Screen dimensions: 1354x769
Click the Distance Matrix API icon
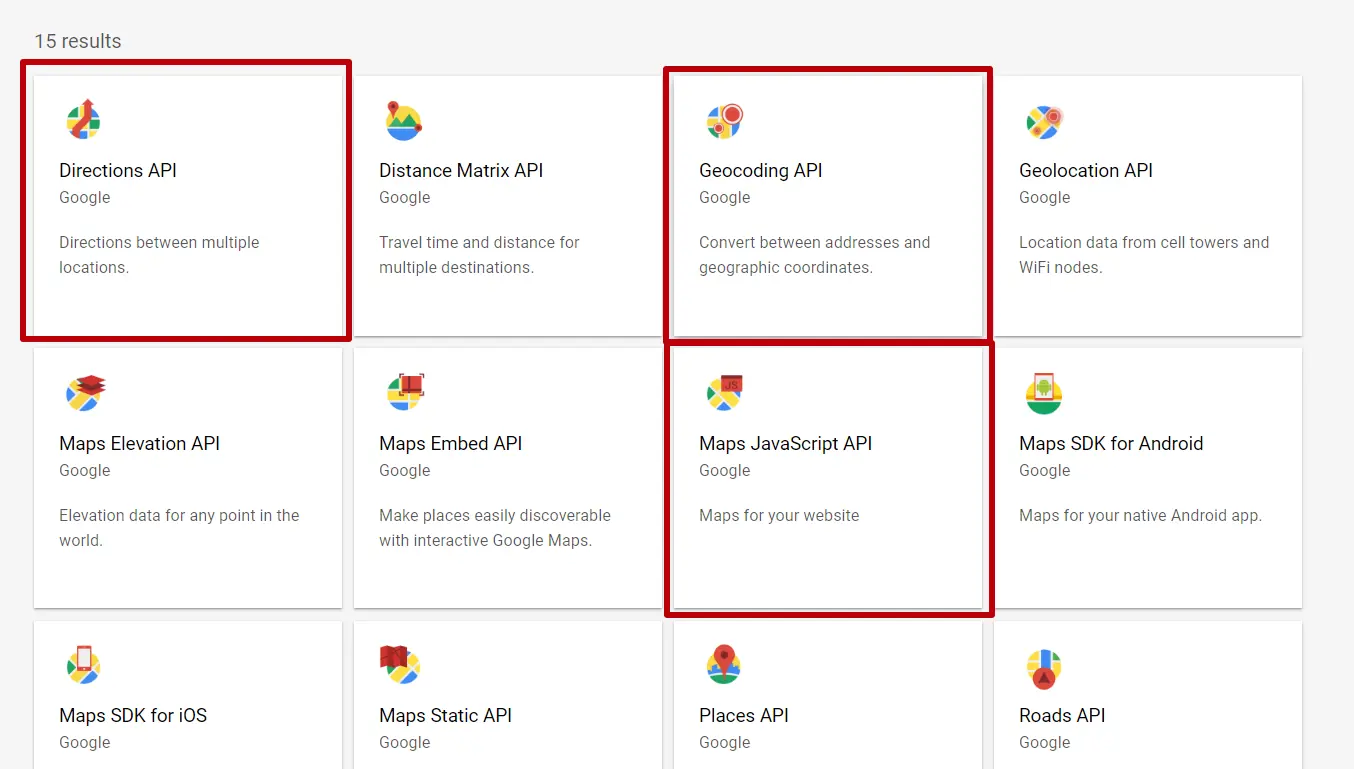pos(404,119)
